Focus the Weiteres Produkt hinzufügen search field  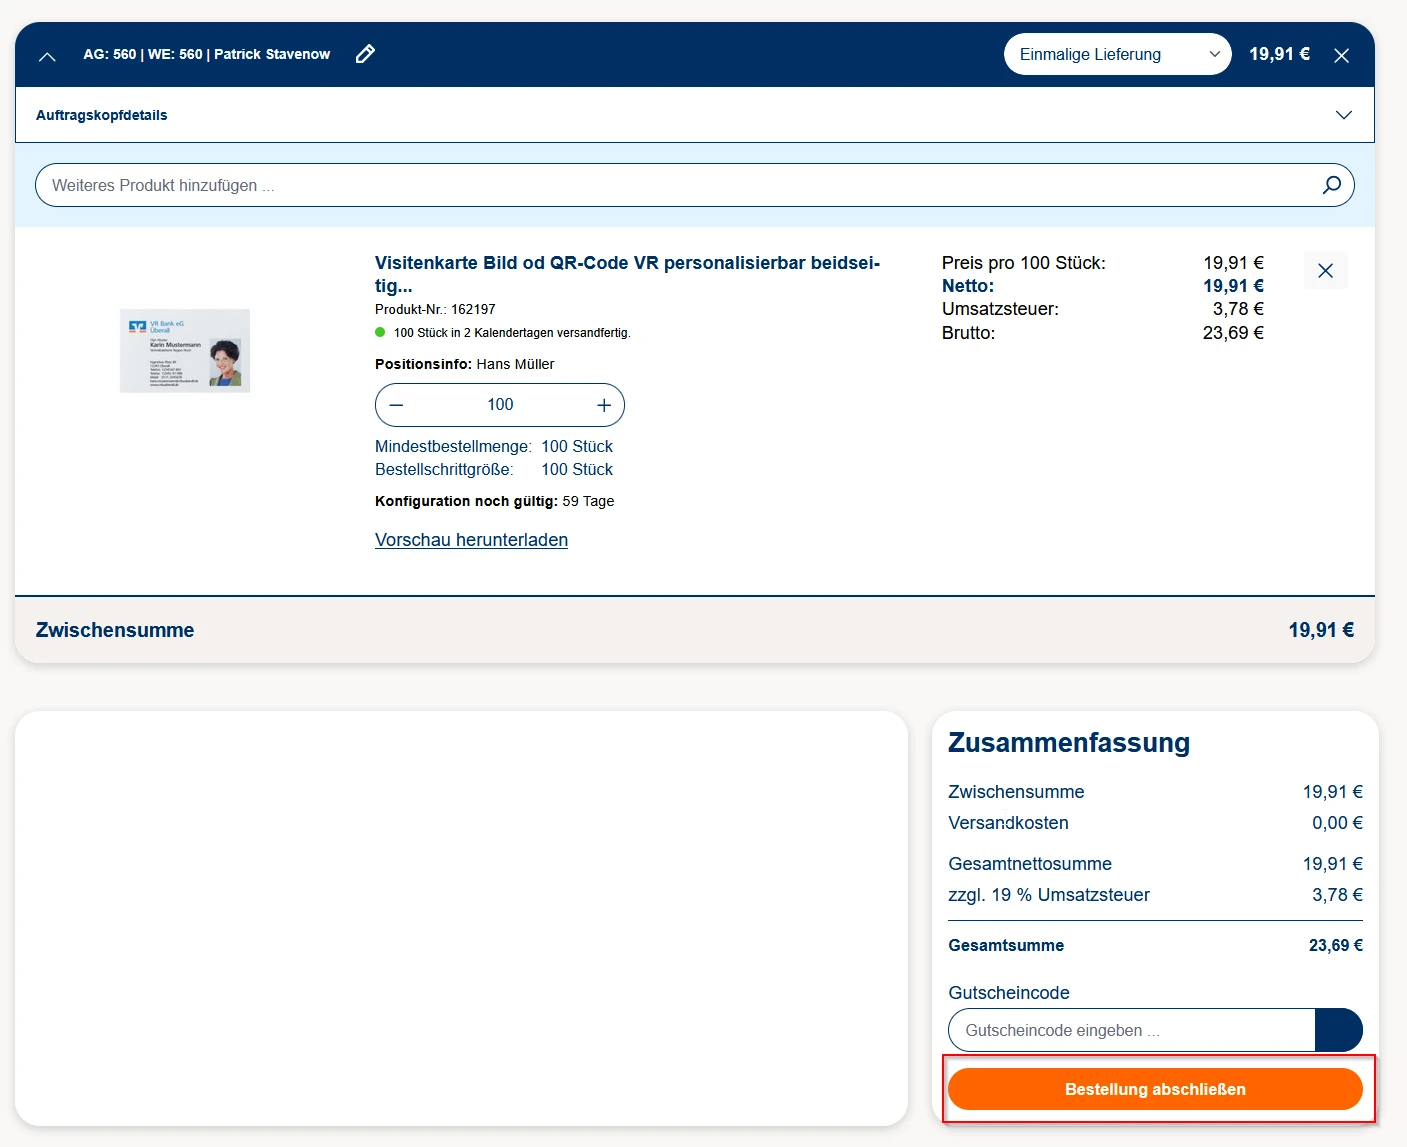[680, 185]
